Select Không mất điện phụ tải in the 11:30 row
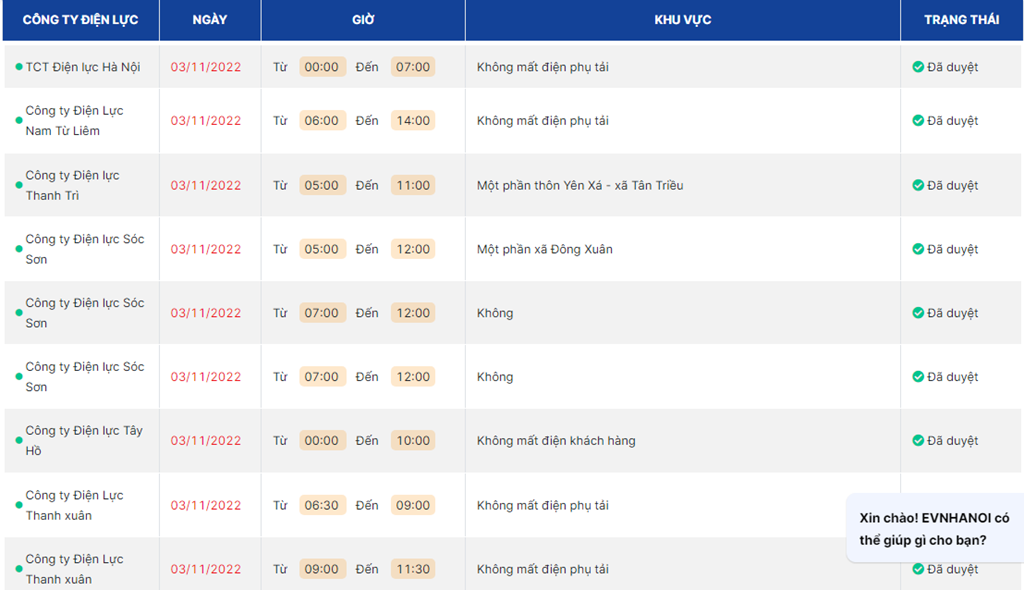 coord(543,569)
